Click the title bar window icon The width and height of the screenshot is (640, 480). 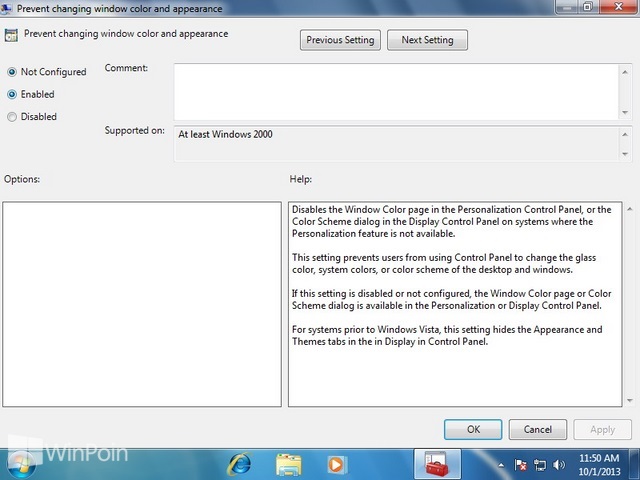point(6,9)
